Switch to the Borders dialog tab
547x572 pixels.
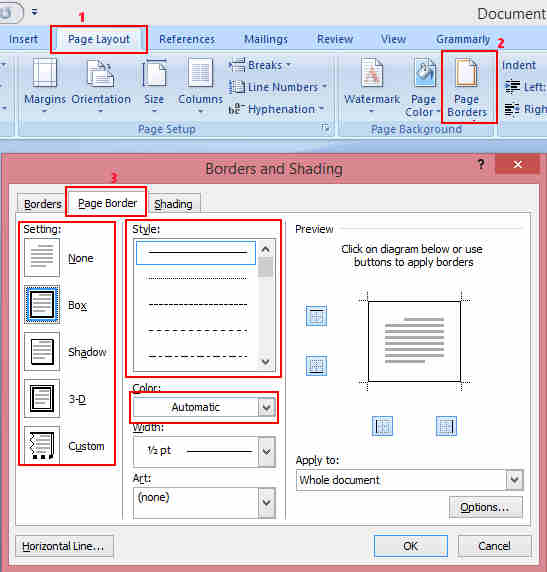(x=42, y=204)
